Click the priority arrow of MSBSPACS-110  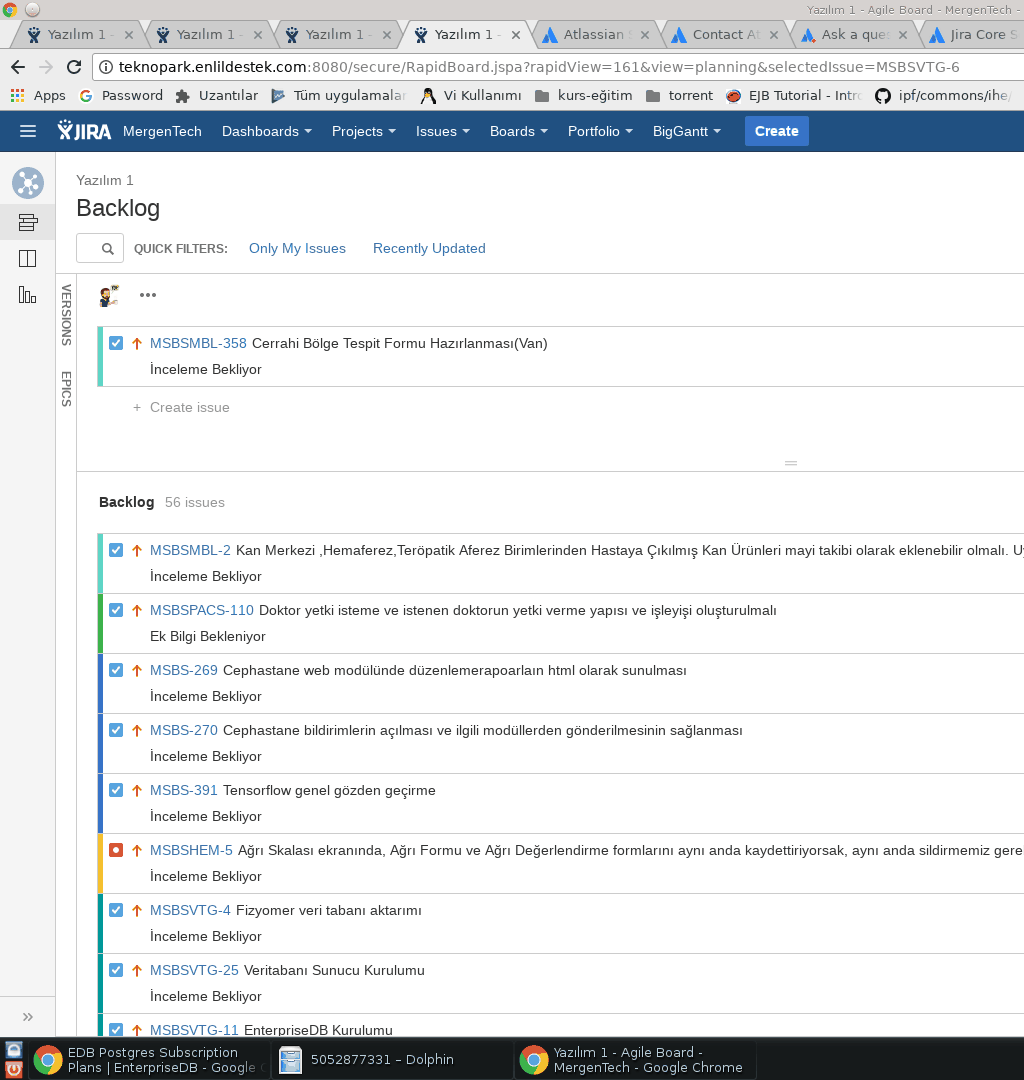click(x=136, y=610)
